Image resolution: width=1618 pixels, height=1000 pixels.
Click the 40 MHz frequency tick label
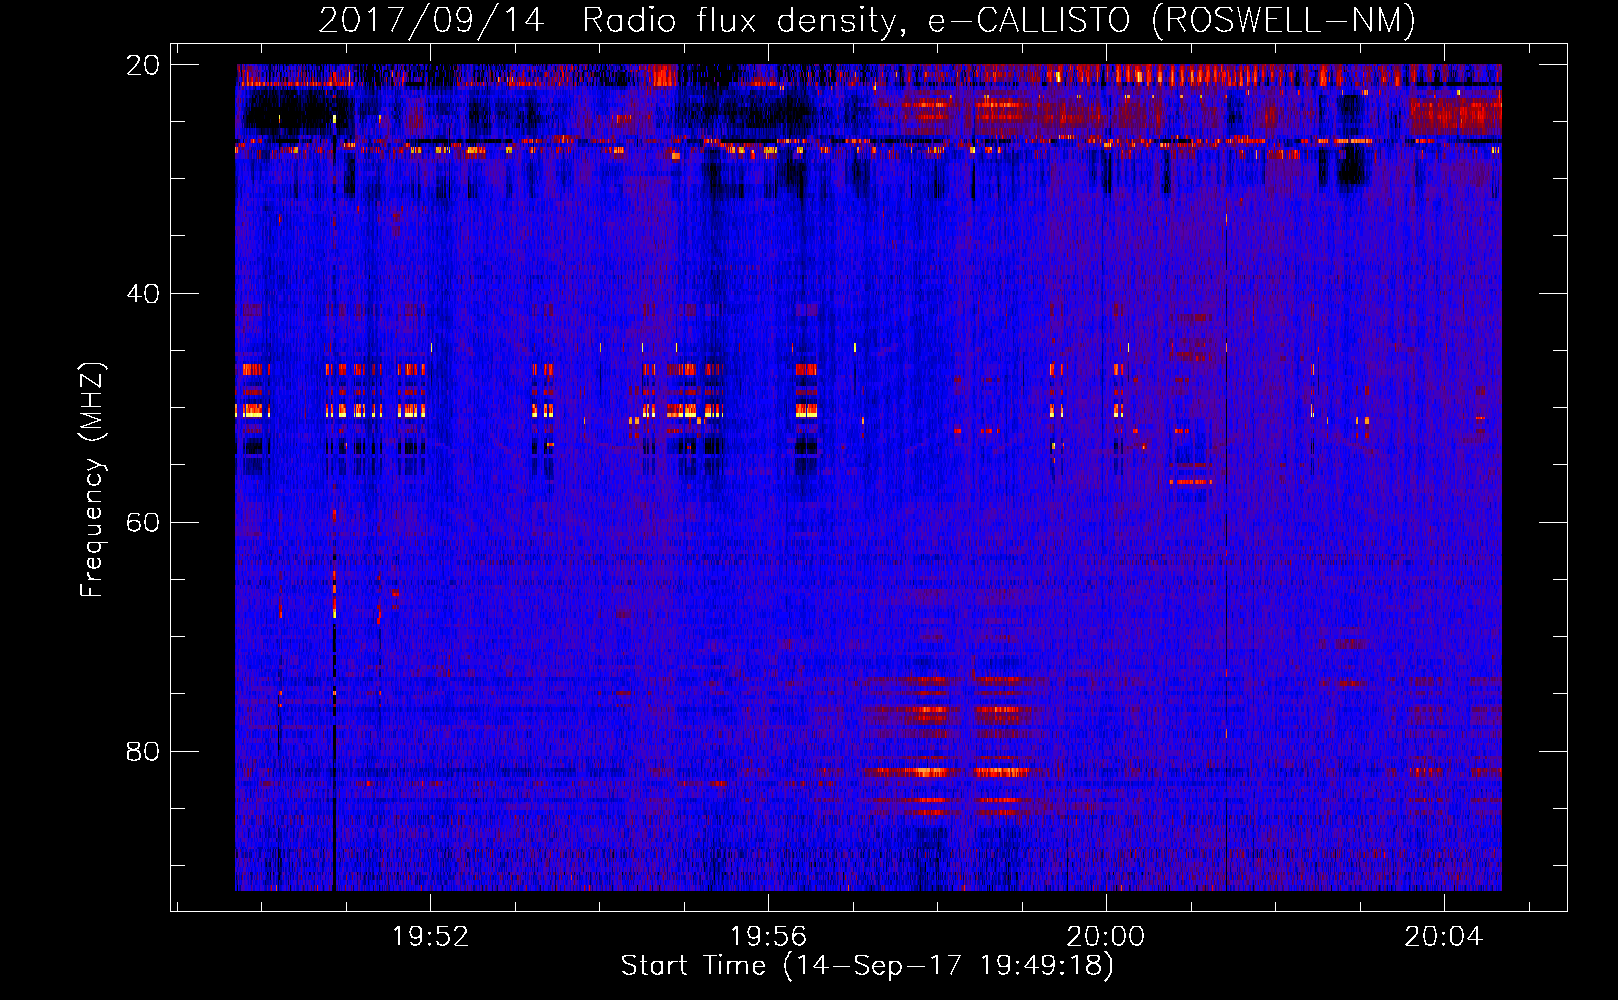click(x=143, y=294)
